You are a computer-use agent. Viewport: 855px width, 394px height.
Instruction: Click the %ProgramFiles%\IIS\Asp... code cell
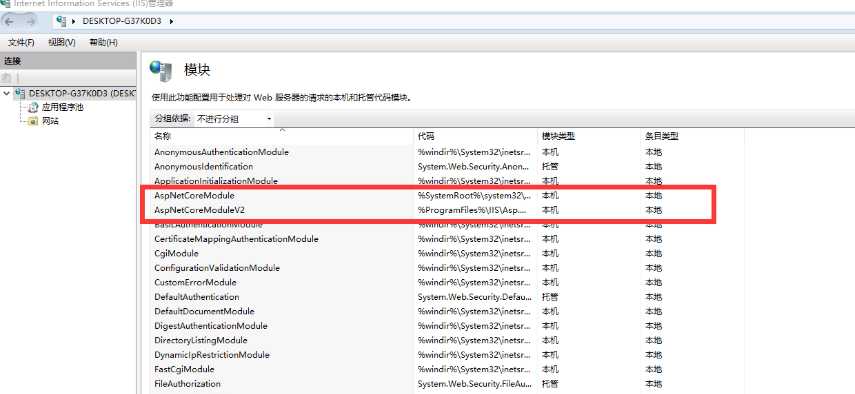point(473,210)
